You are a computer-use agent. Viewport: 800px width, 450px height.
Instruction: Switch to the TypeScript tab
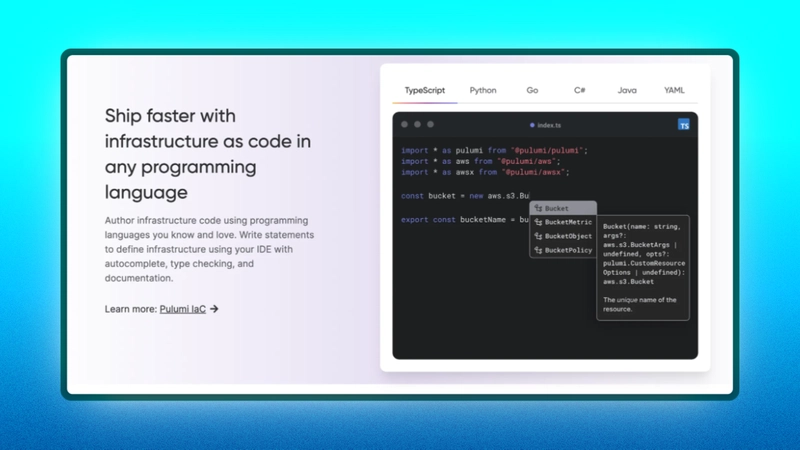pyautogui.click(x=424, y=90)
